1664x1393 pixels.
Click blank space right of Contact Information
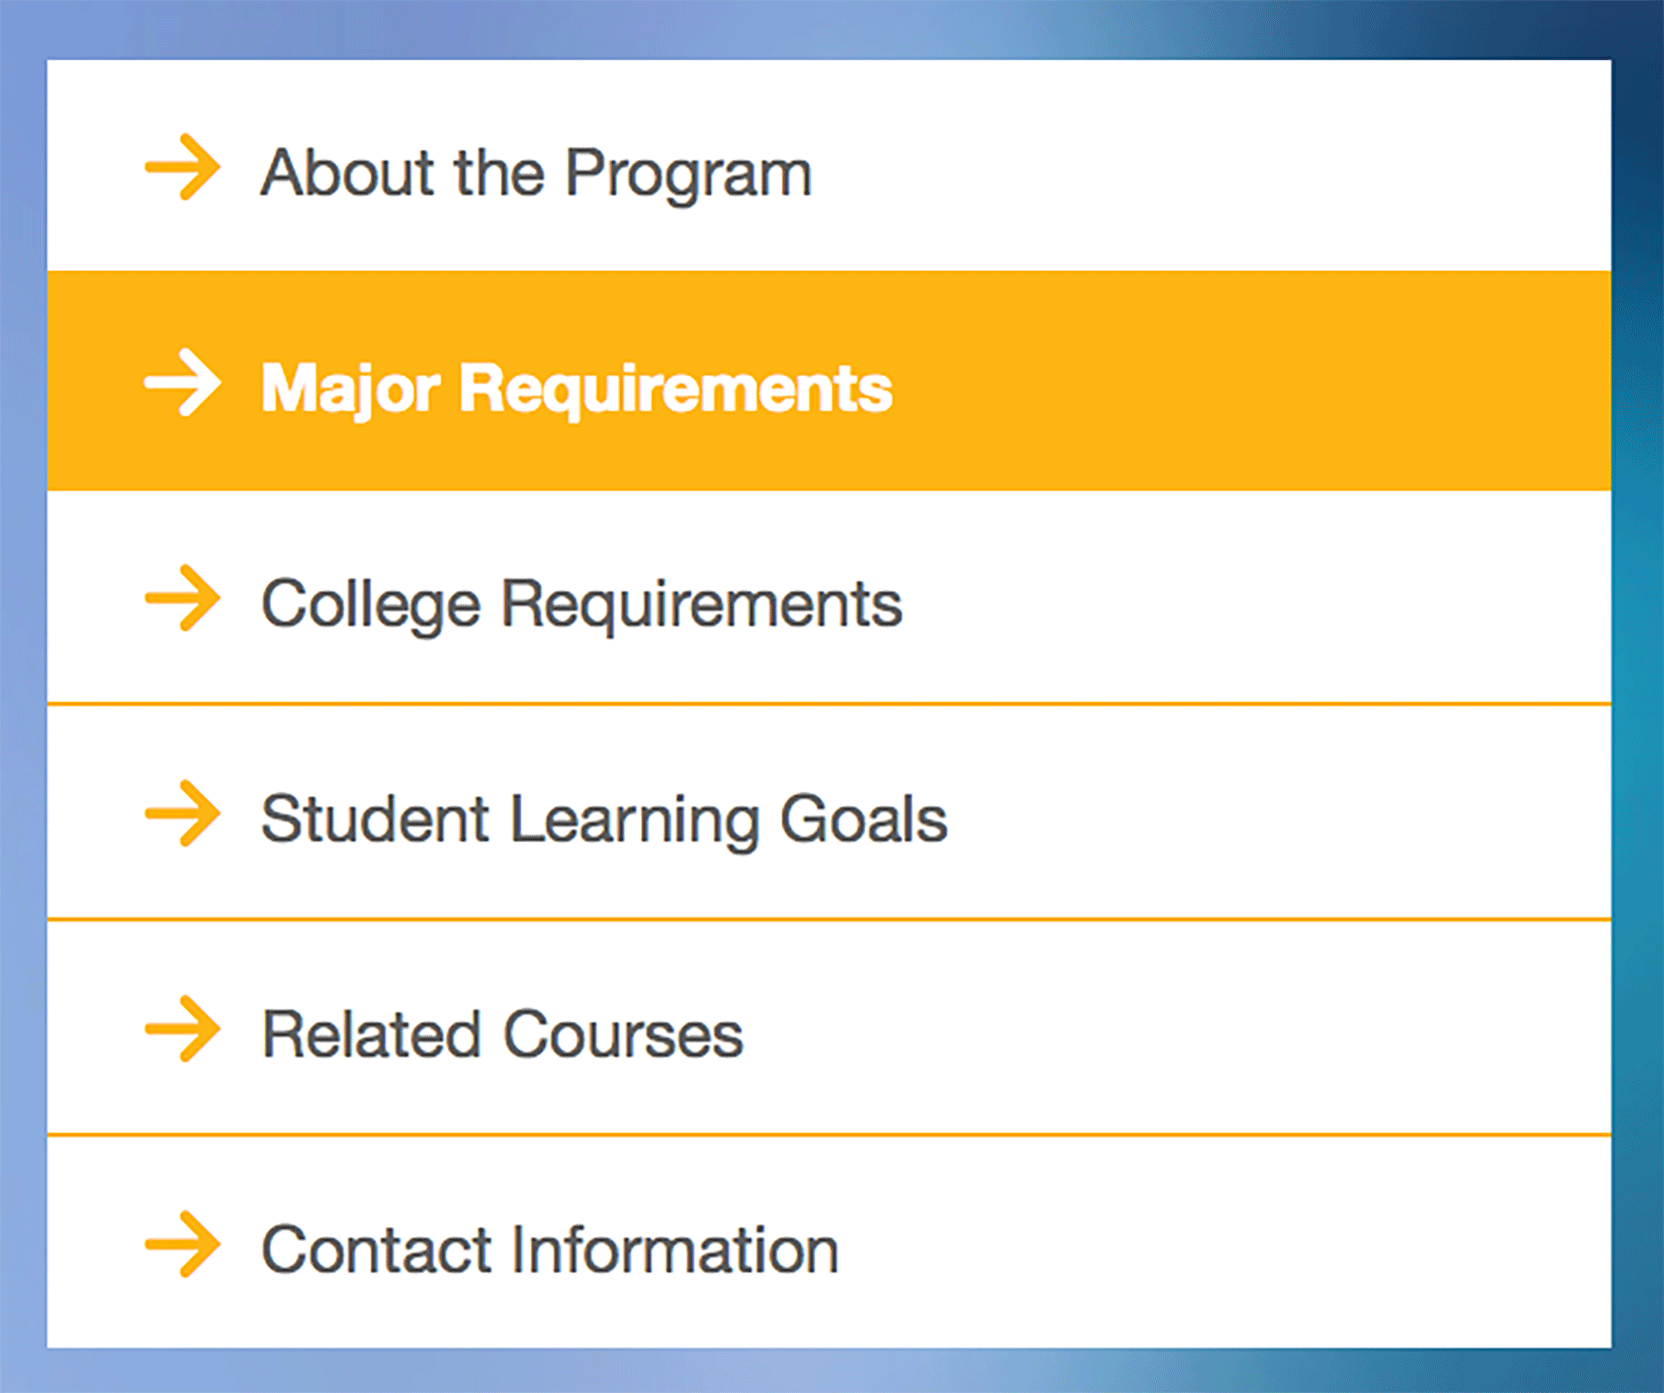coord(1225,1244)
